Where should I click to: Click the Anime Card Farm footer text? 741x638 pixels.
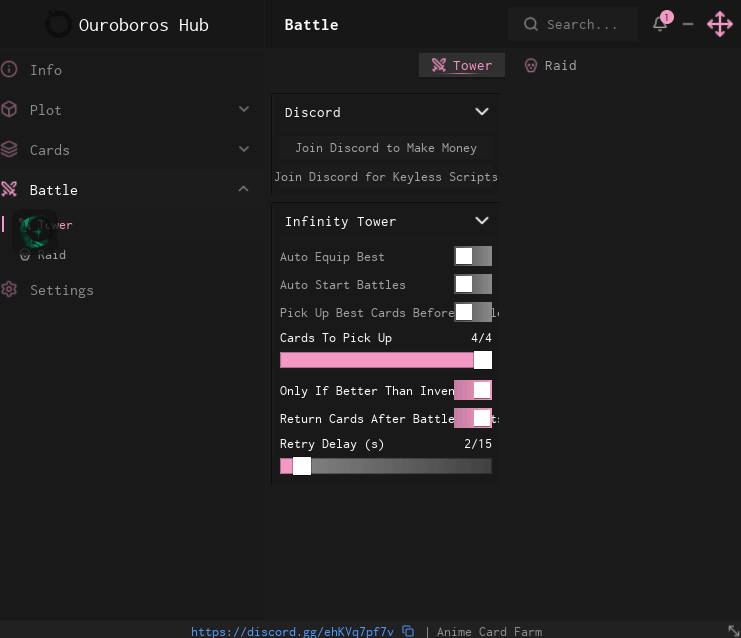click(489, 631)
